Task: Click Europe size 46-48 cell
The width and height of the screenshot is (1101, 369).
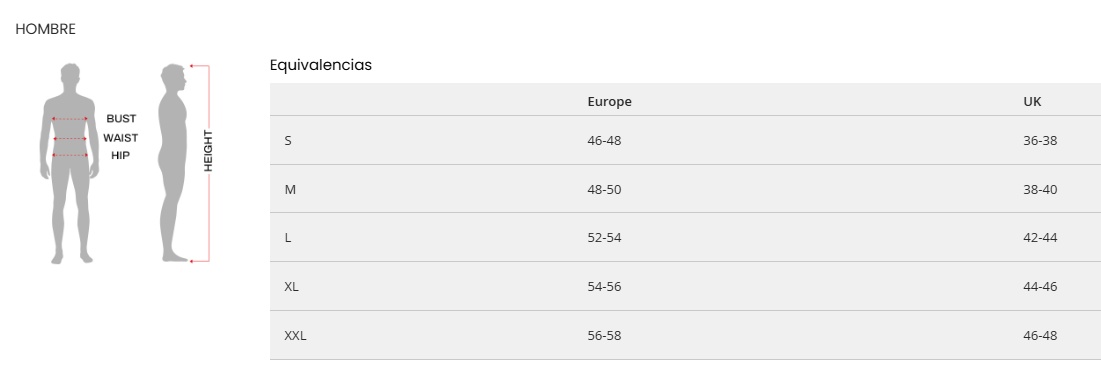Action: [x=605, y=140]
